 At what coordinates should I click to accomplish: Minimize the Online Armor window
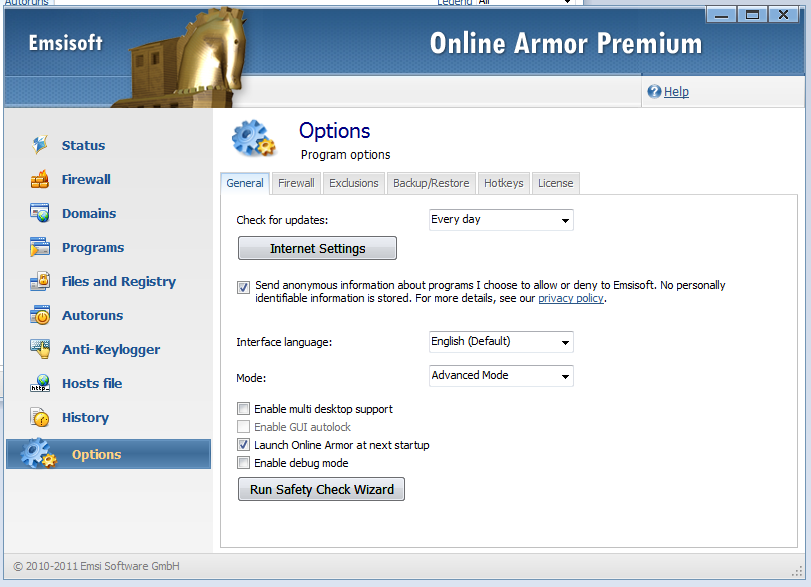[722, 14]
